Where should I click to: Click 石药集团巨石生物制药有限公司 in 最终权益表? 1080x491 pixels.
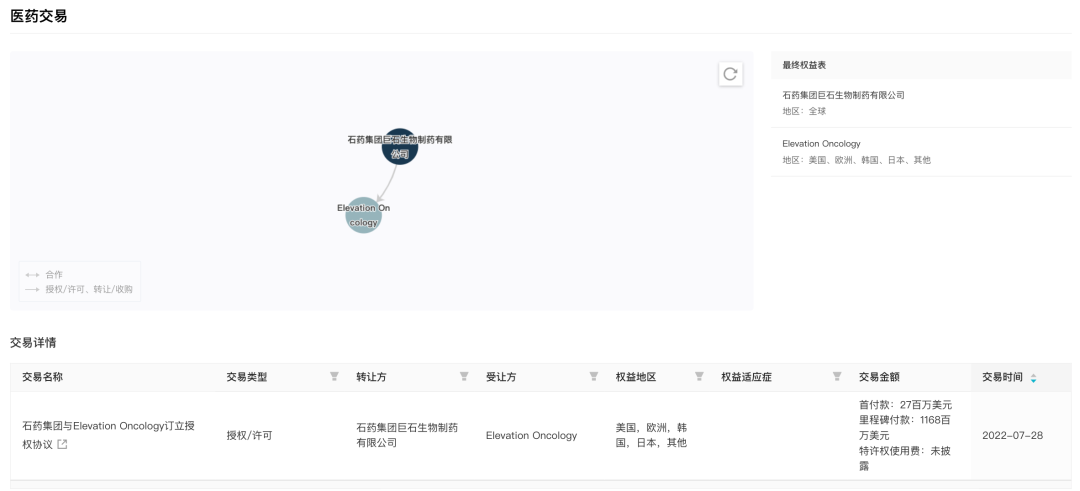pyautogui.click(x=843, y=95)
